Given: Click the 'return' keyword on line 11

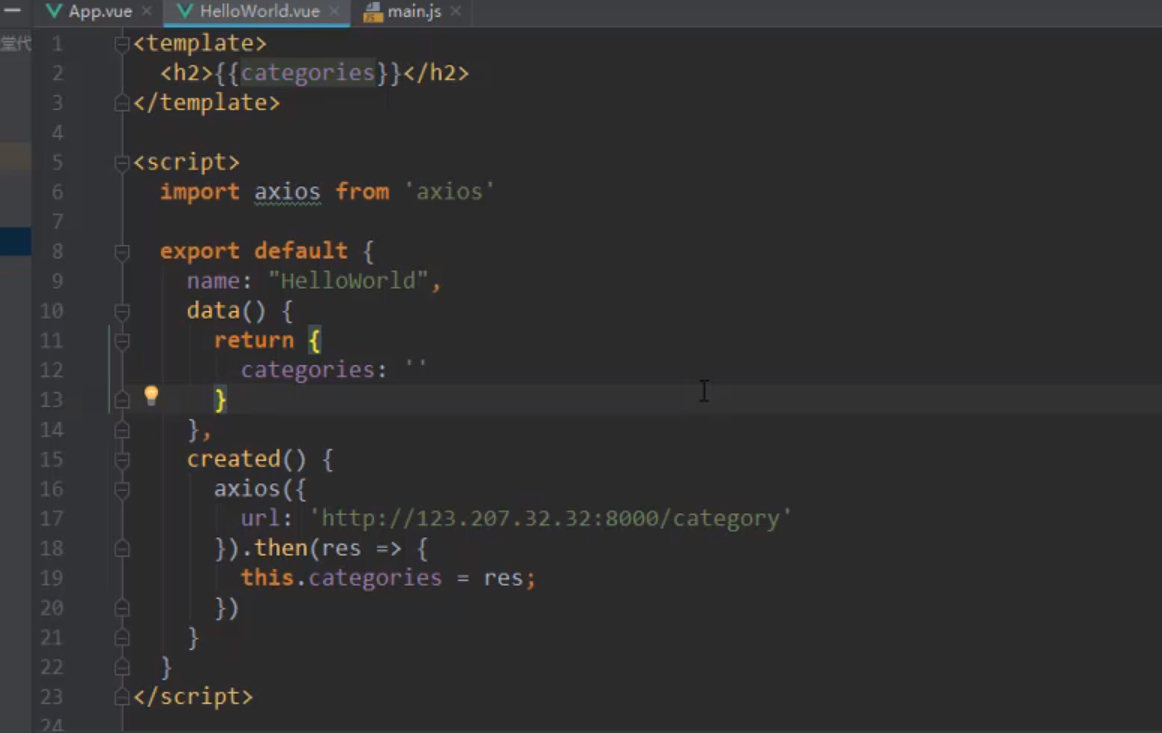Looking at the screenshot, I should pyautogui.click(x=253, y=339).
